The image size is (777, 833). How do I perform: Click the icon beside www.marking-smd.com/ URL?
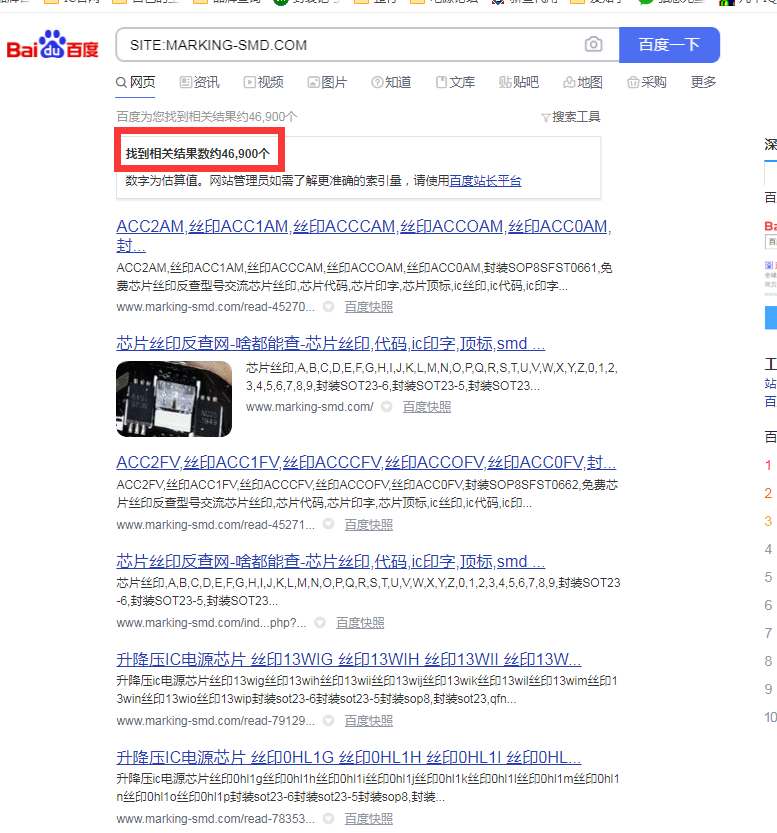click(x=387, y=407)
